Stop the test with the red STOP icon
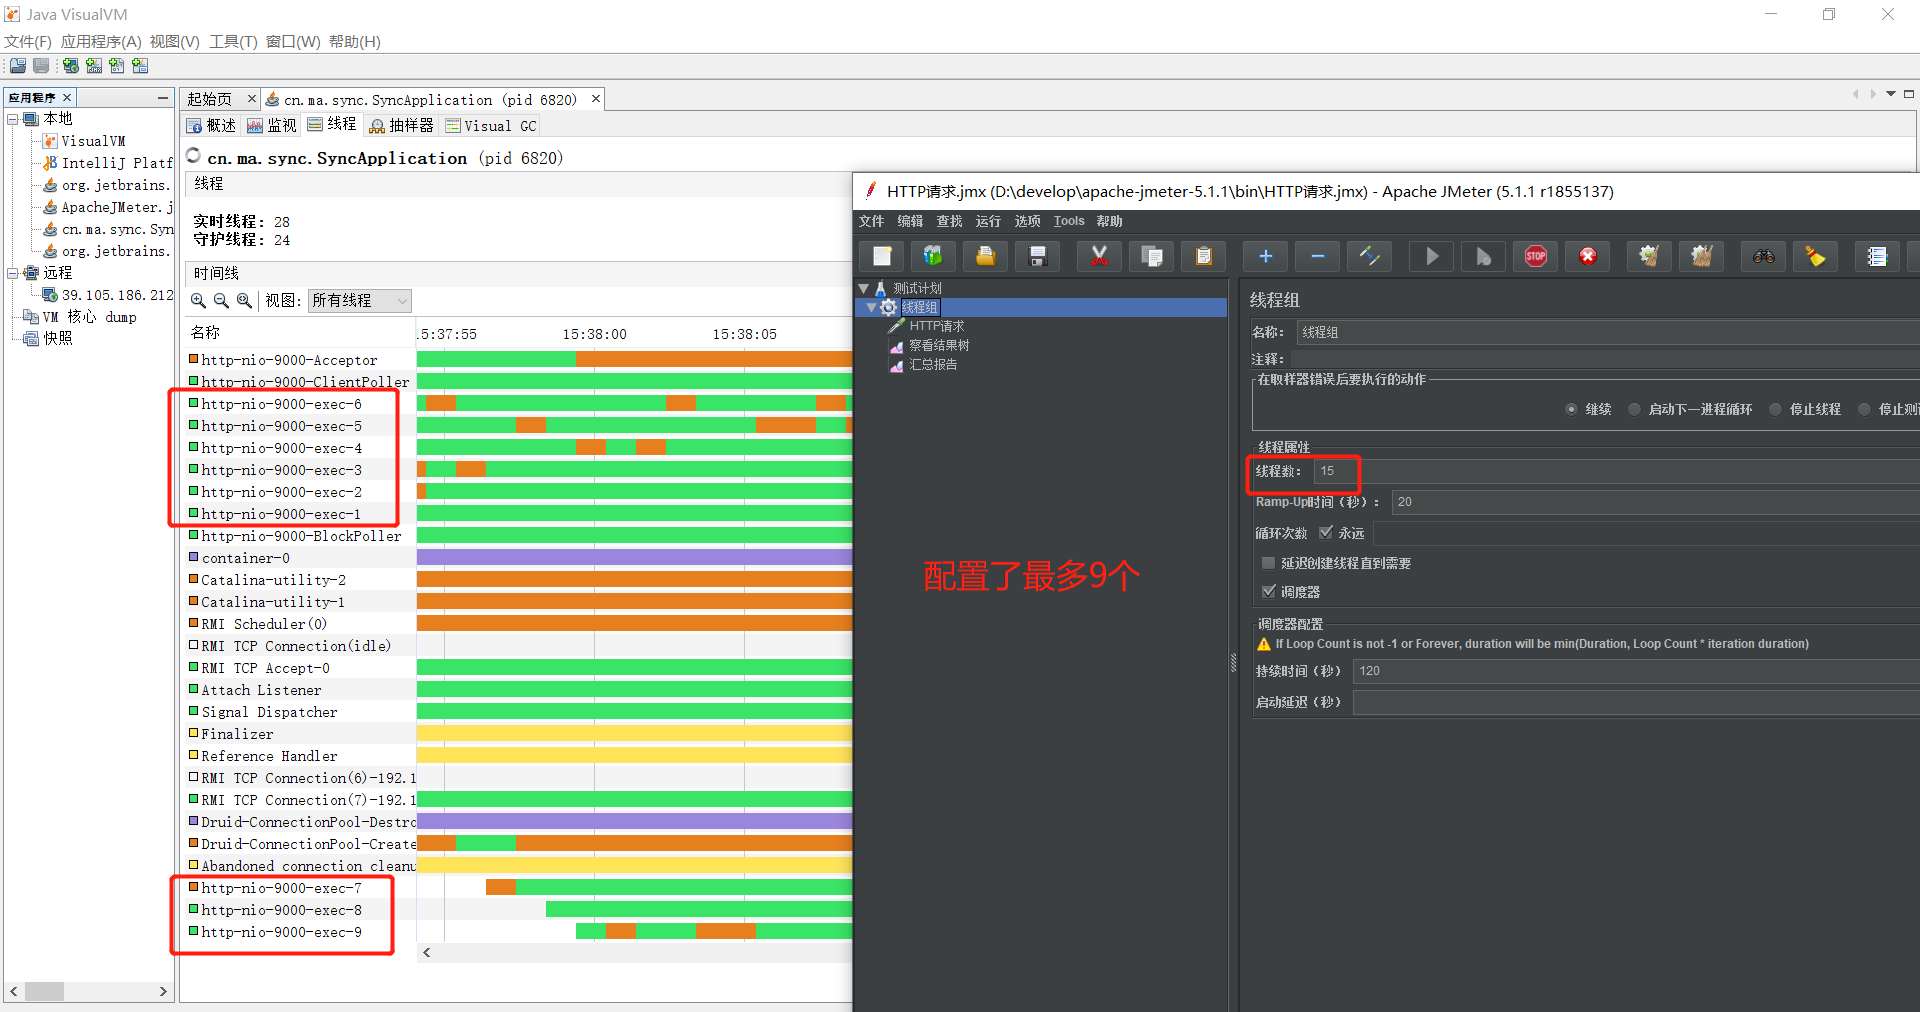The width and height of the screenshot is (1920, 1012). pos(1535,257)
